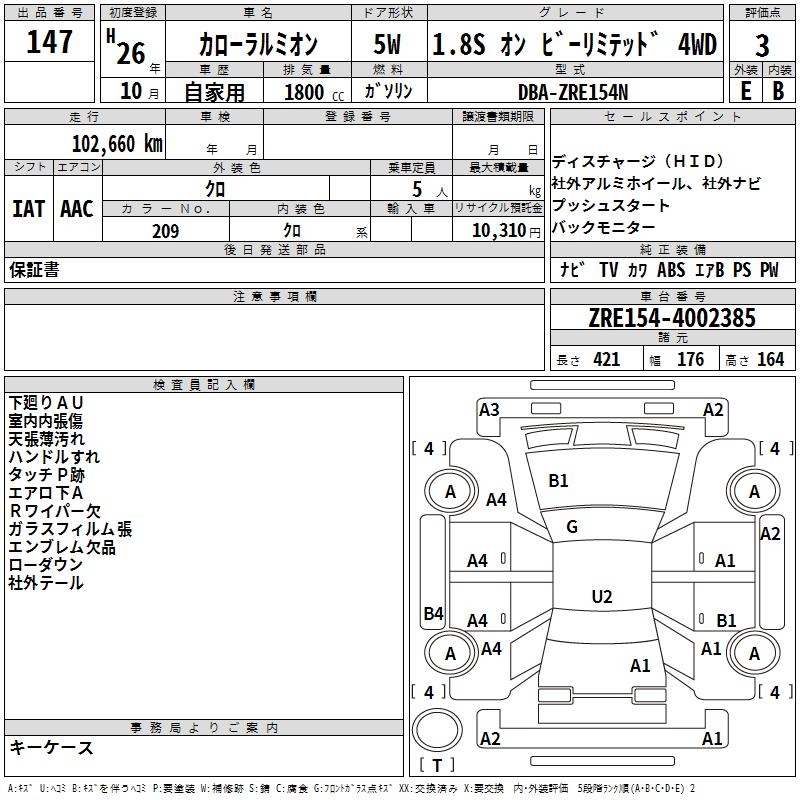Select inspector note エアロ下A

tap(45, 493)
